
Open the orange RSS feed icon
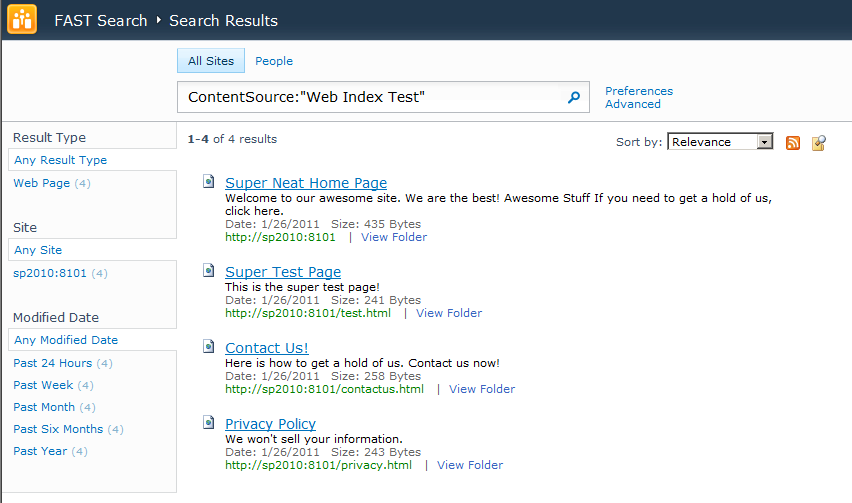[793, 142]
